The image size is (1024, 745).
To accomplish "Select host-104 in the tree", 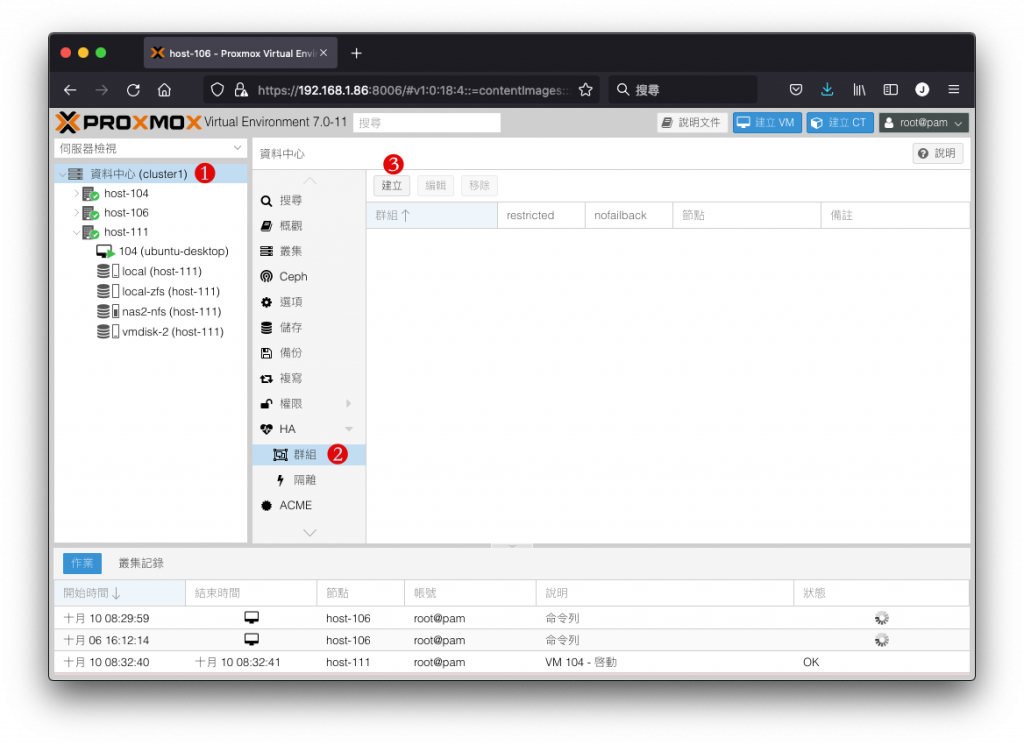I will pyautogui.click(x=126, y=193).
